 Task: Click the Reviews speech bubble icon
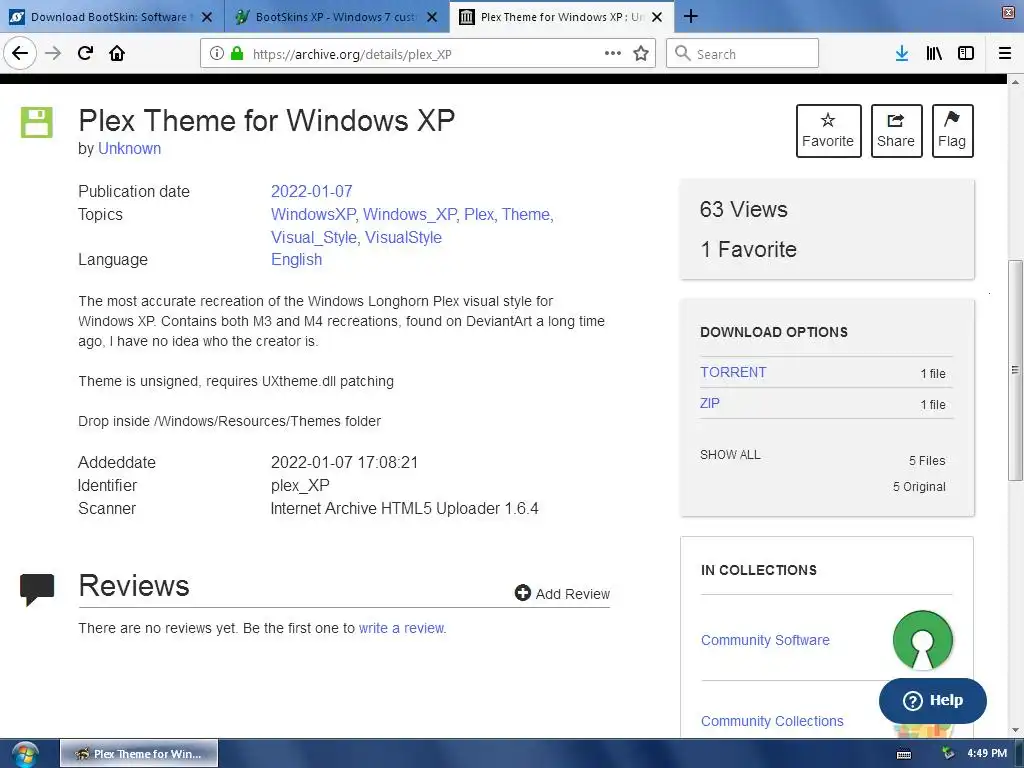[37, 588]
